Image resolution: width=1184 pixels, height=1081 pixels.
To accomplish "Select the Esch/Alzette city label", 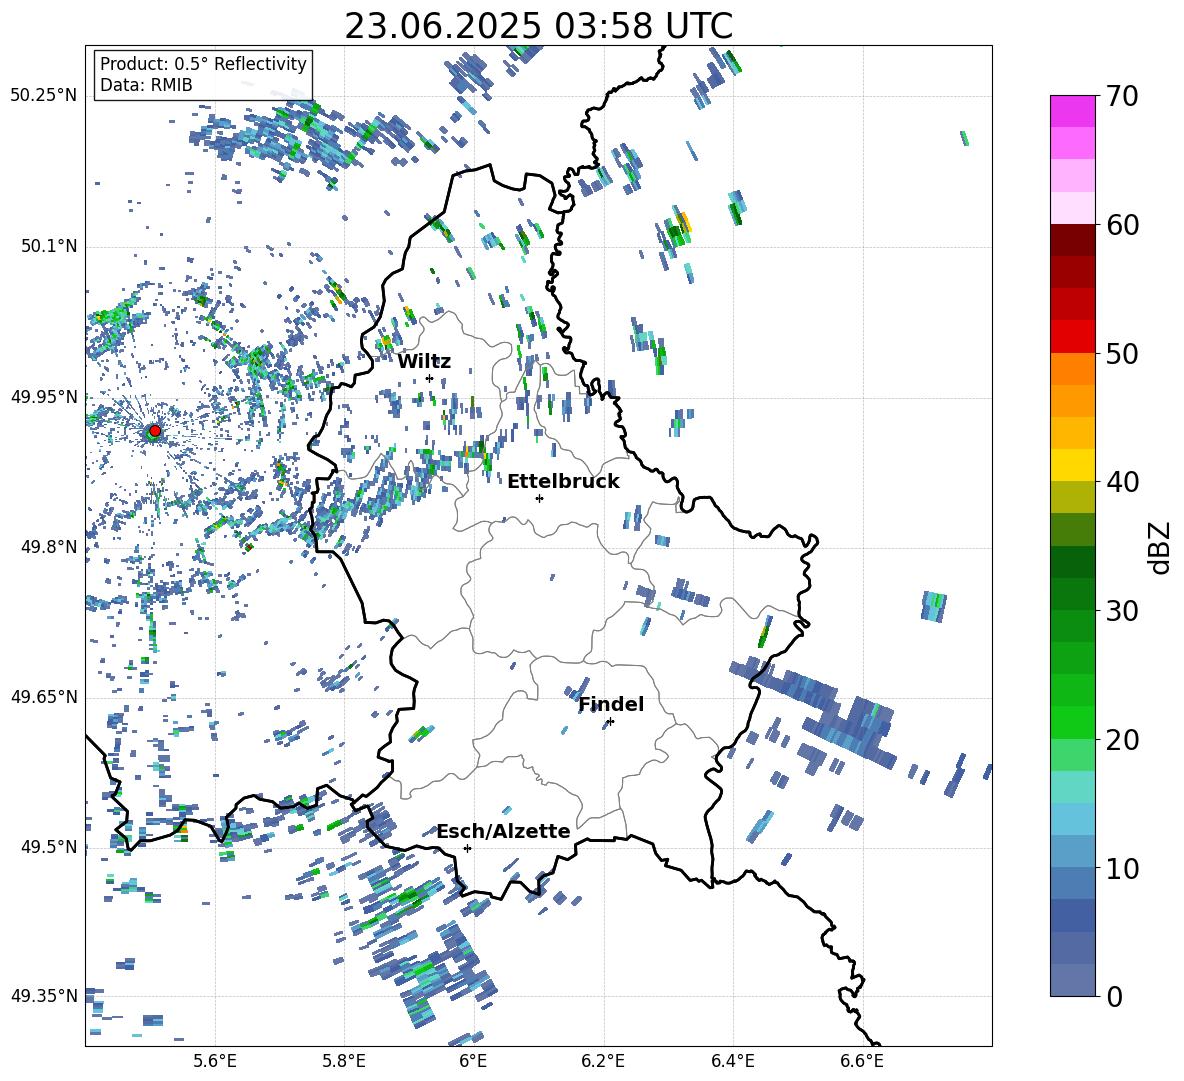I will [x=503, y=831].
